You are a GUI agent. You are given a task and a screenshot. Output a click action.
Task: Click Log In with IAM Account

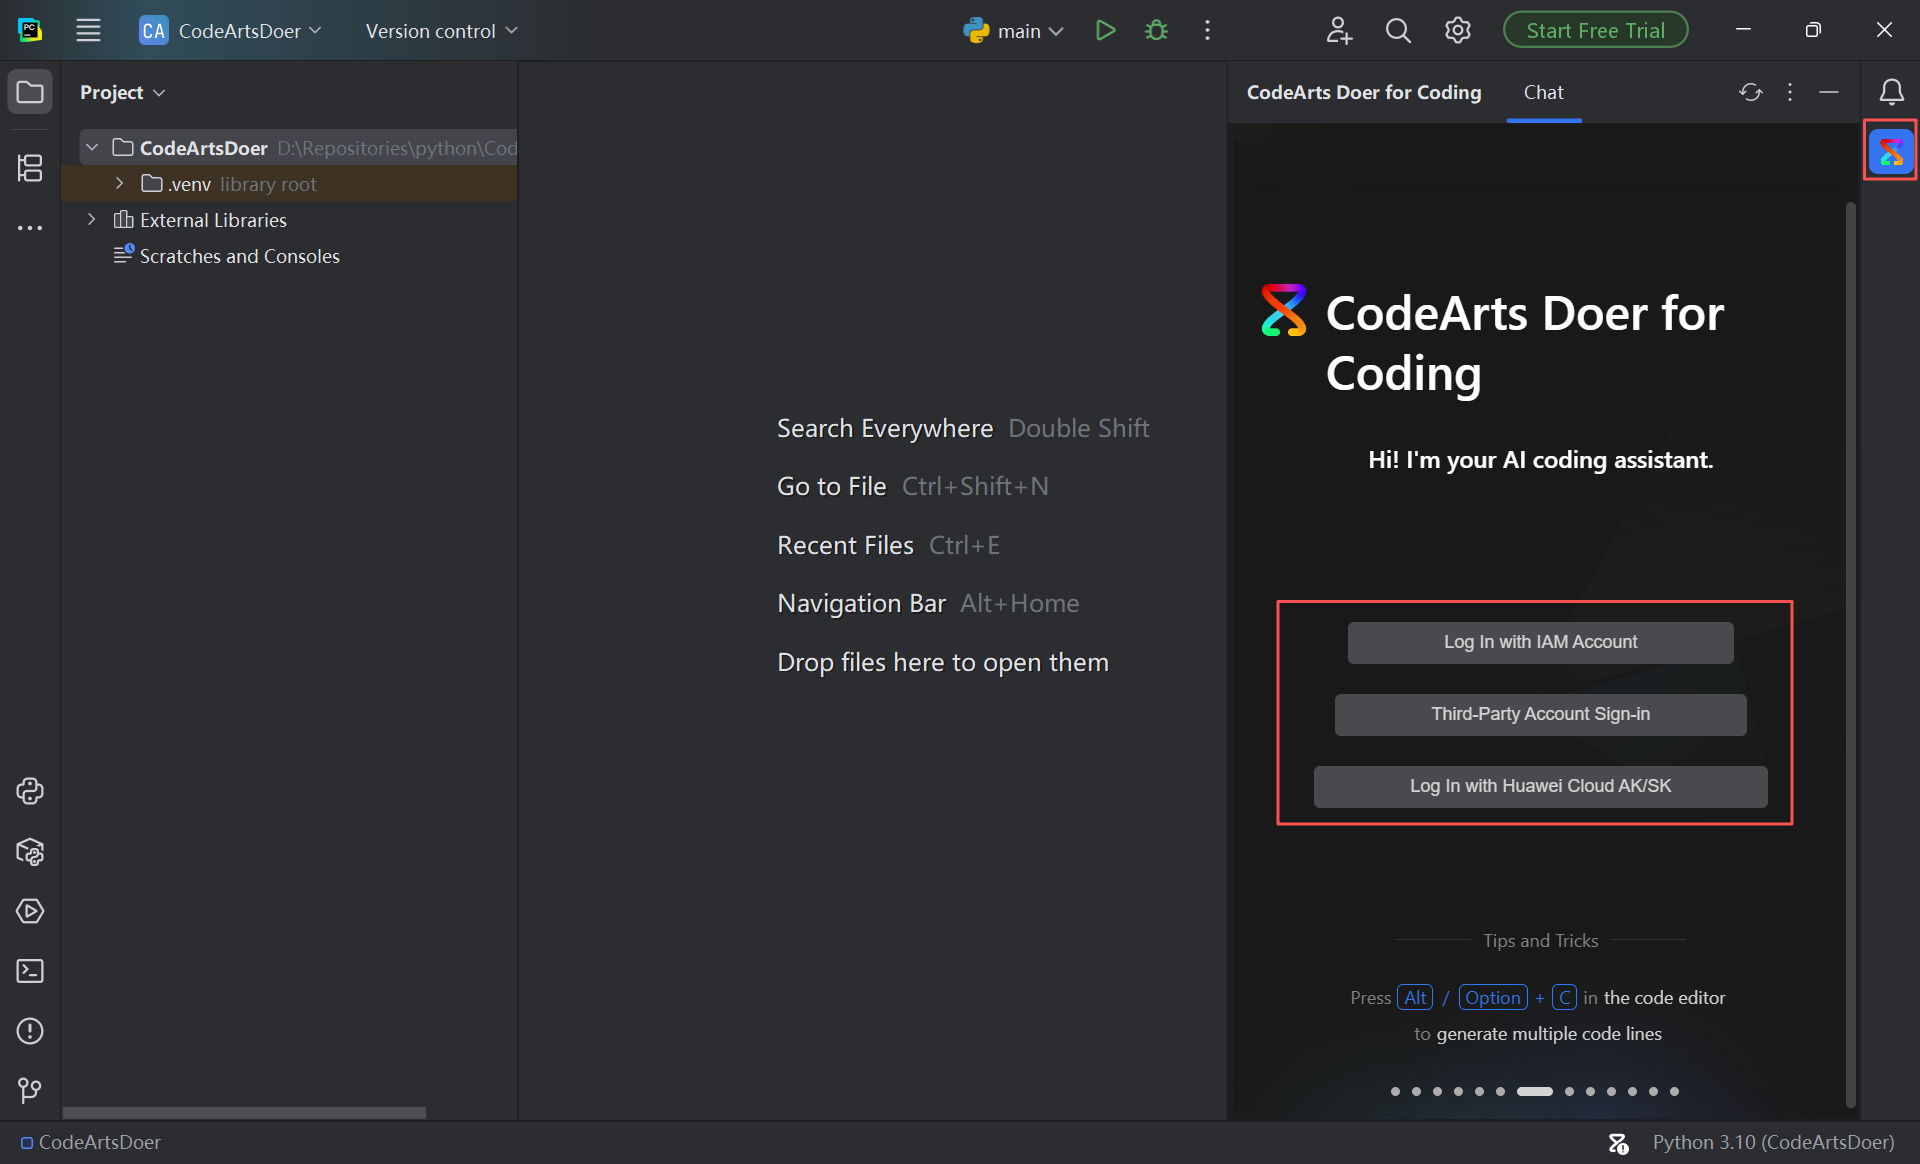pos(1540,642)
